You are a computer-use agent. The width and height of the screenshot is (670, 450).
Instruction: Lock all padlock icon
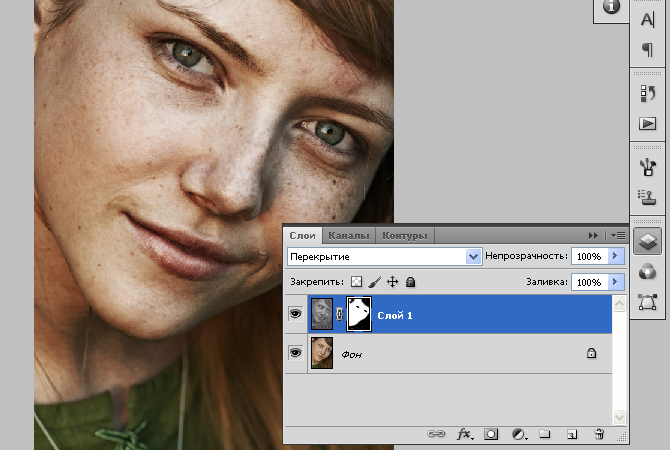tap(410, 282)
